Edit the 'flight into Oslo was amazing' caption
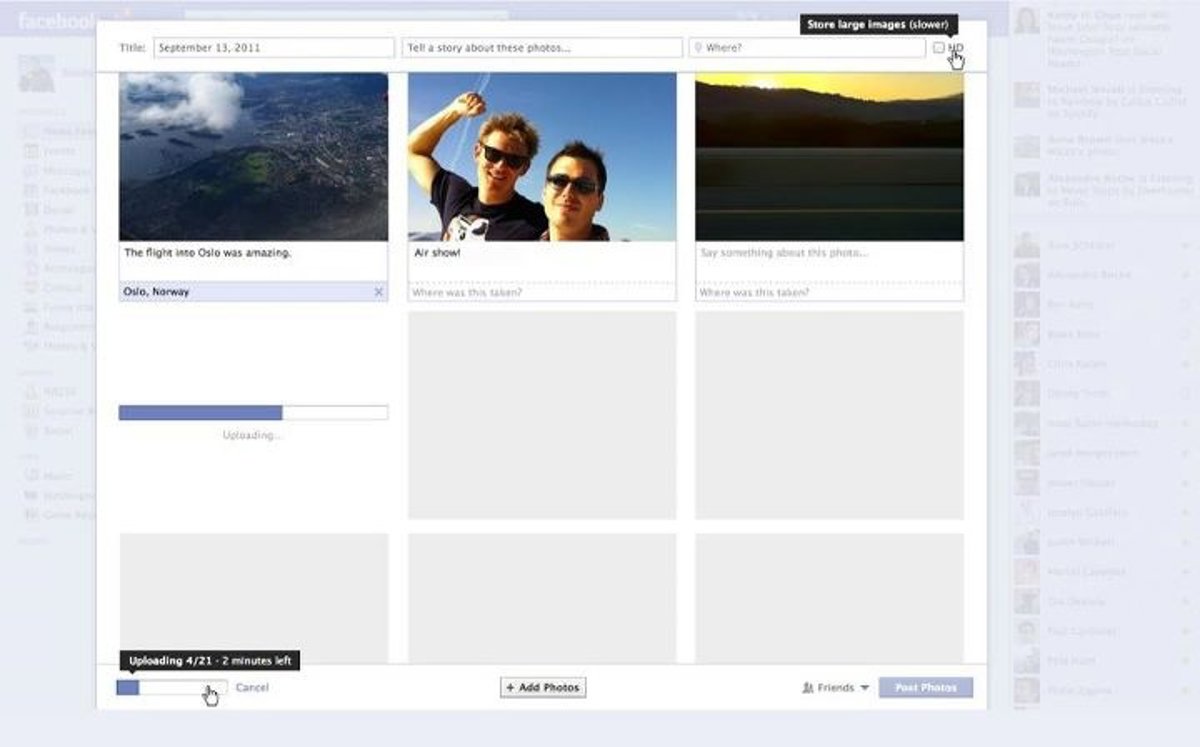 [x=253, y=260]
